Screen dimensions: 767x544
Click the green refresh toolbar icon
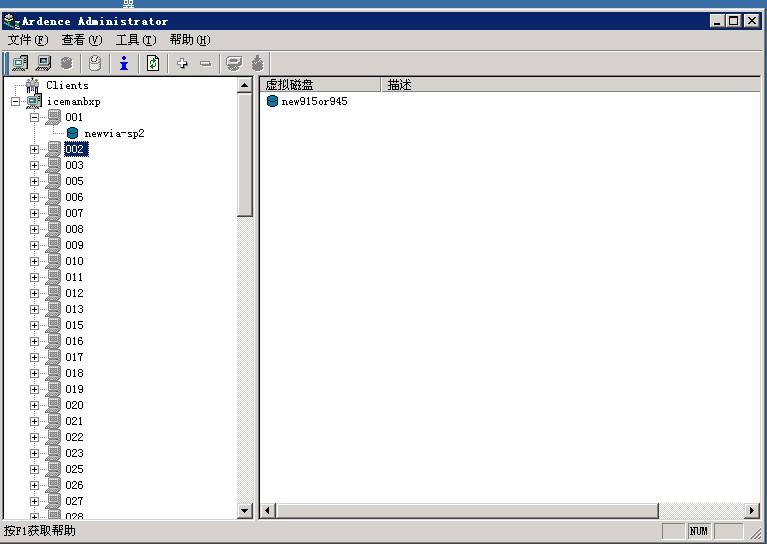point(153,63)
